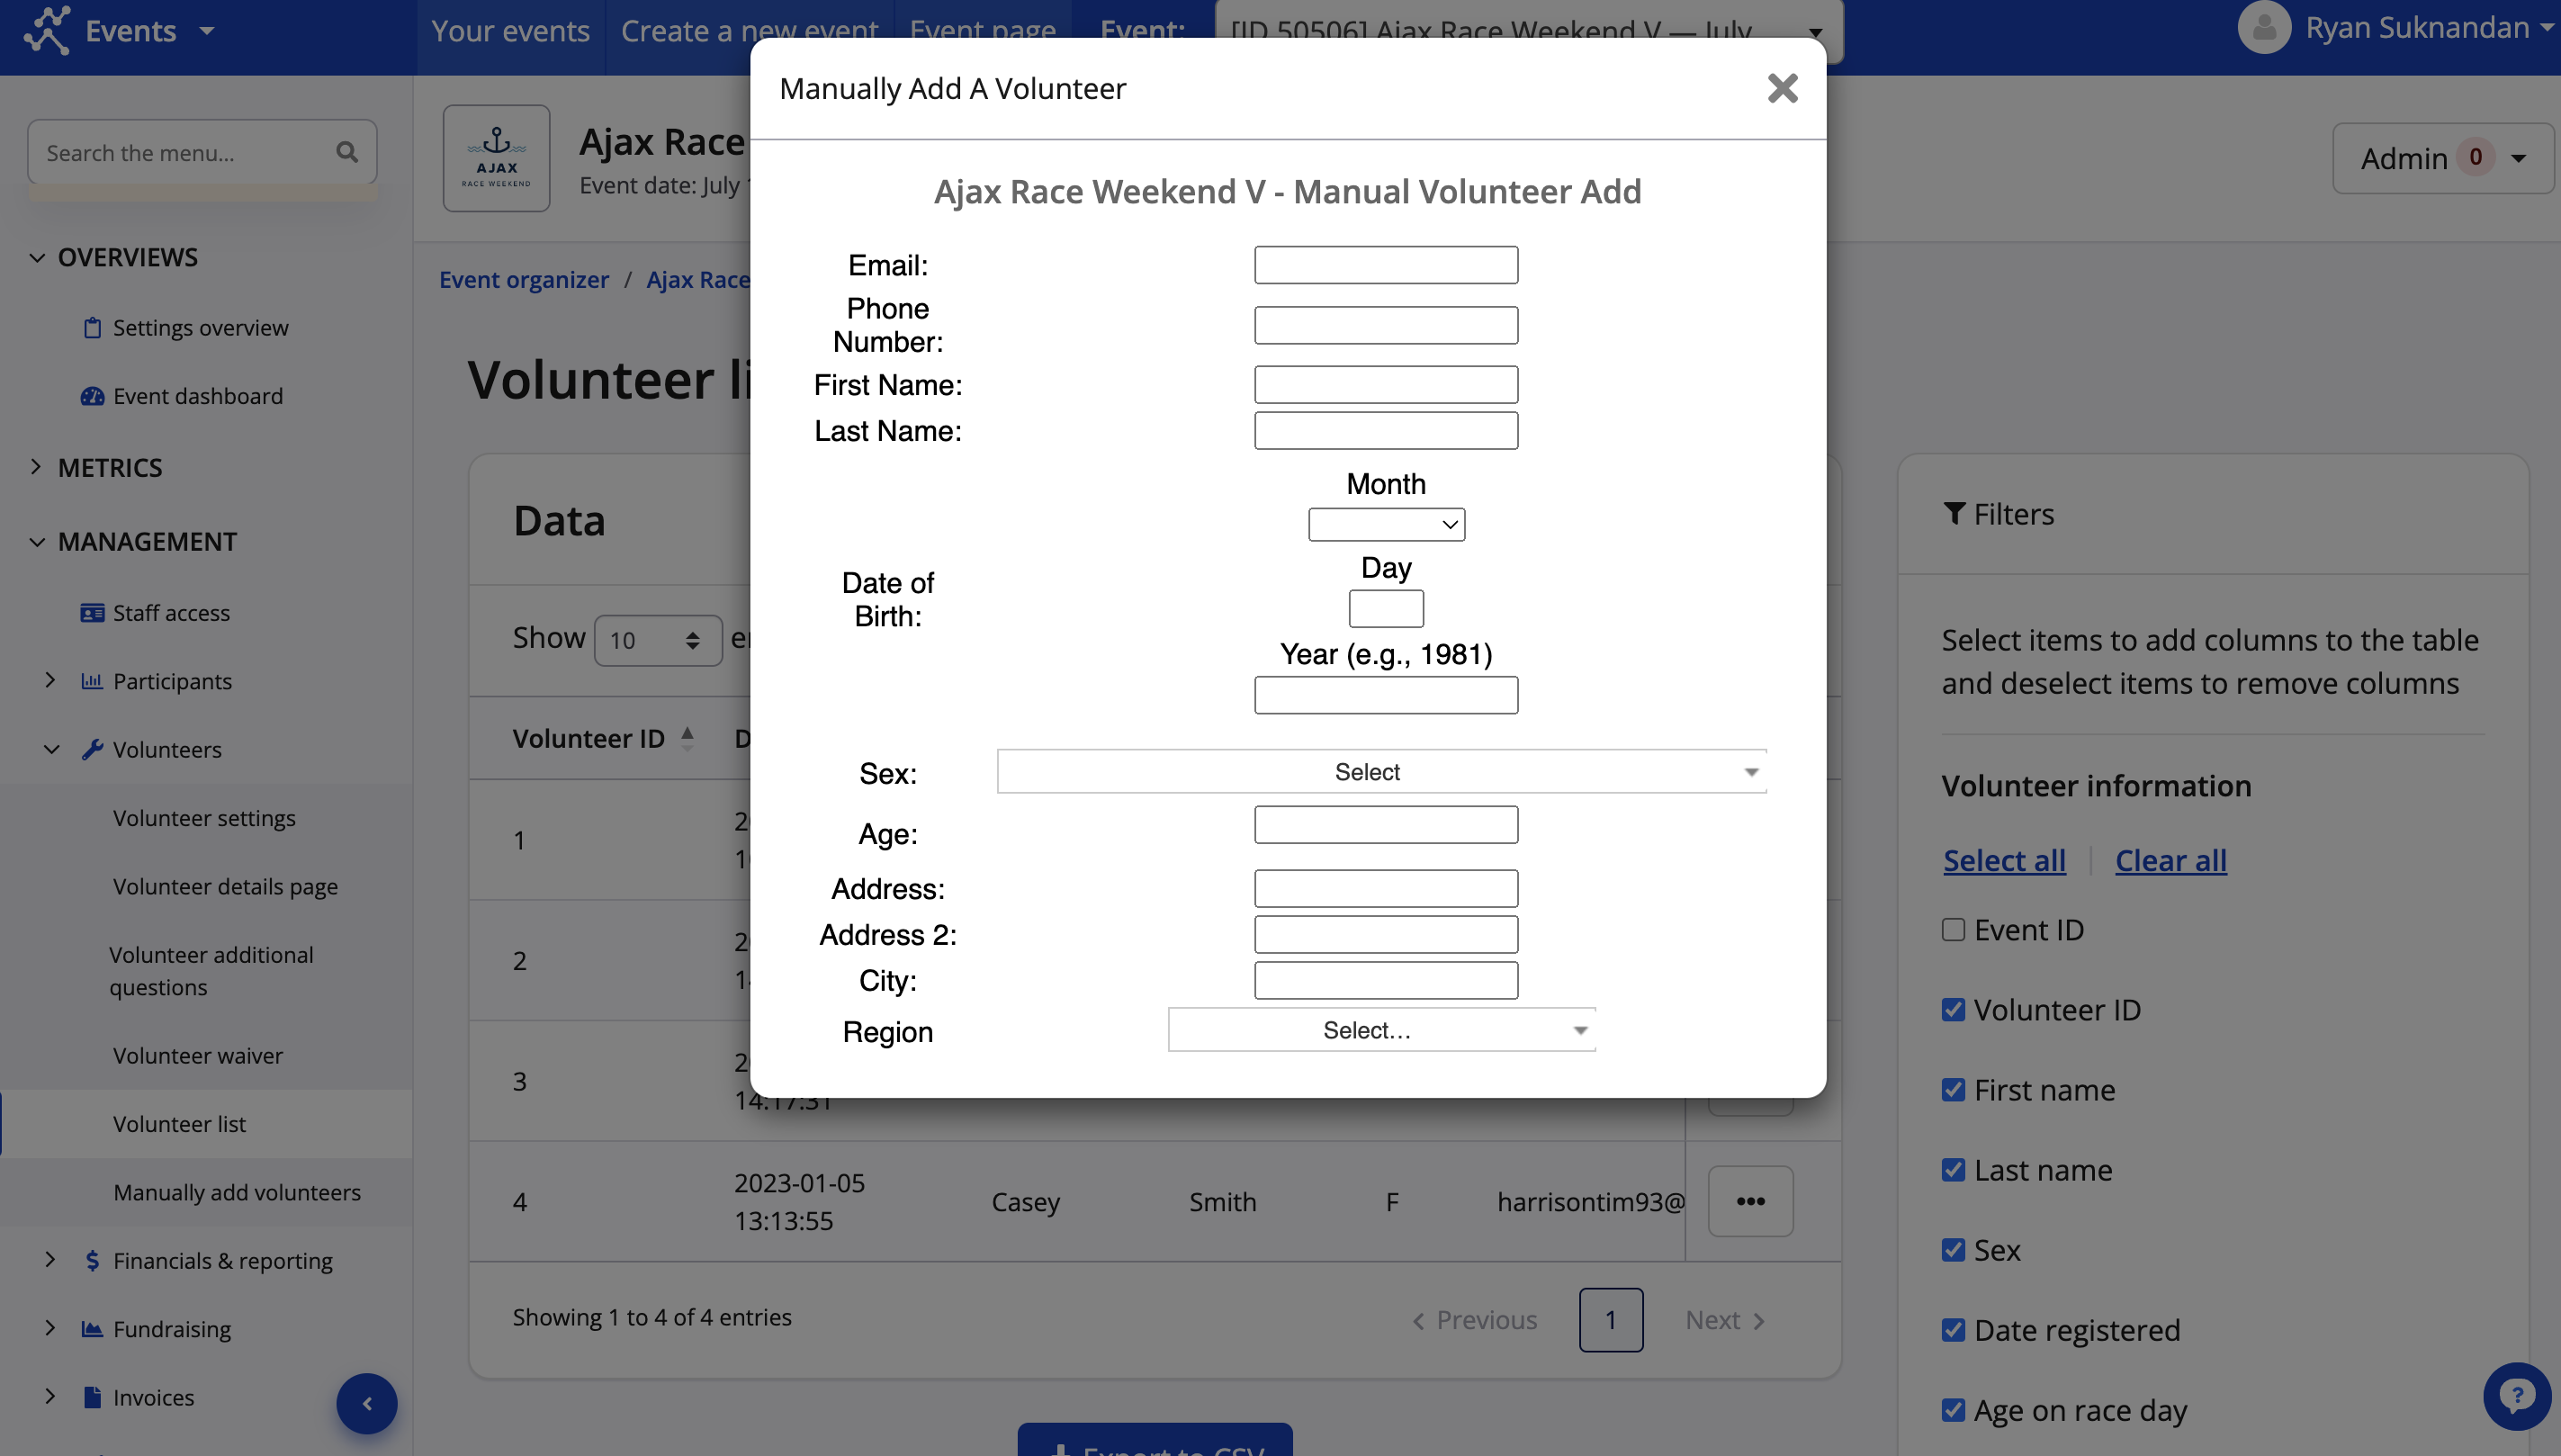The image size is (2561, 1456).
Task: Click into the Email input field
Action: coord(1386,265)
